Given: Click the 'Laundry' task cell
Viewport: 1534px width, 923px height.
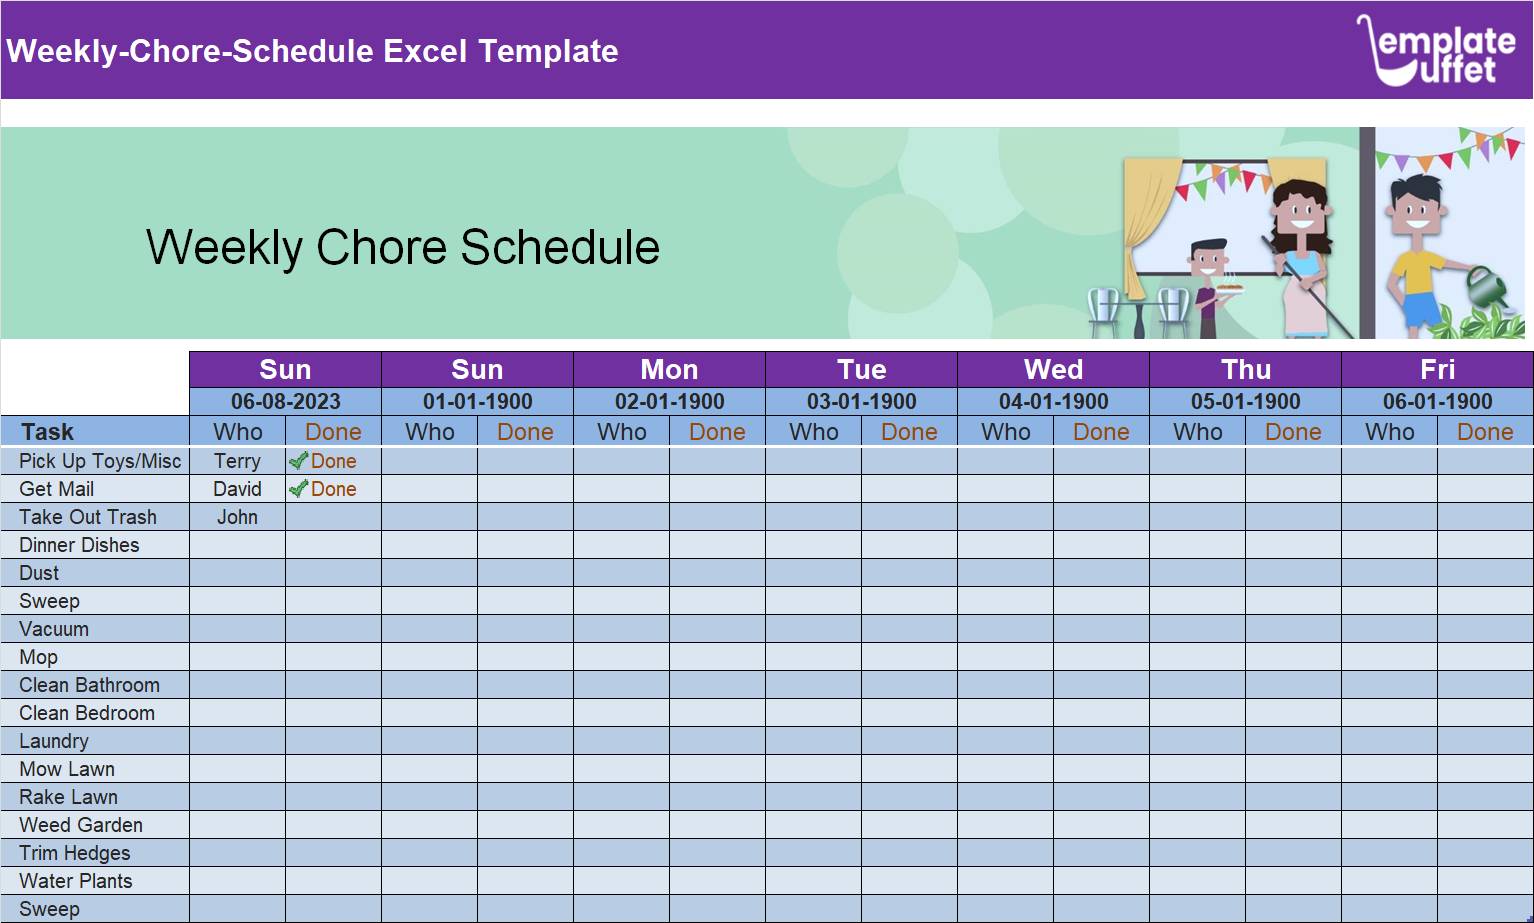Looking at the screenshot, I should pos(95,741).
